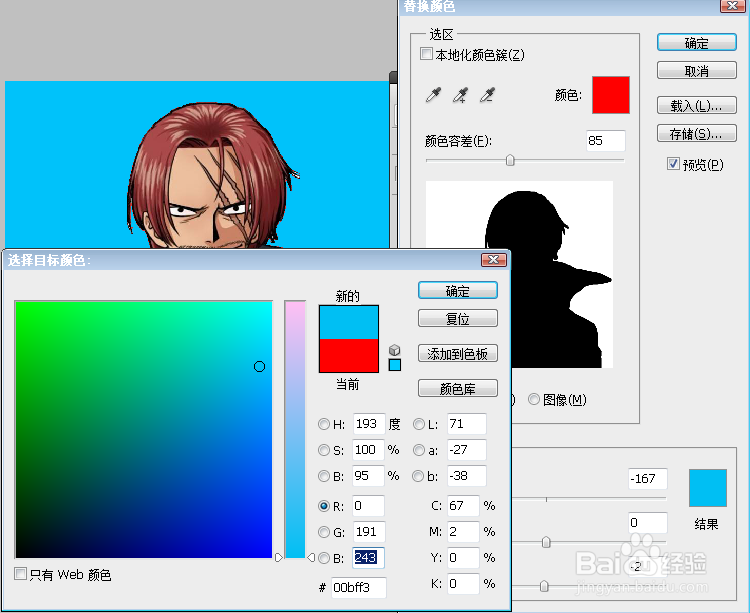Click 复位 reset button

[x=458, y=318]
